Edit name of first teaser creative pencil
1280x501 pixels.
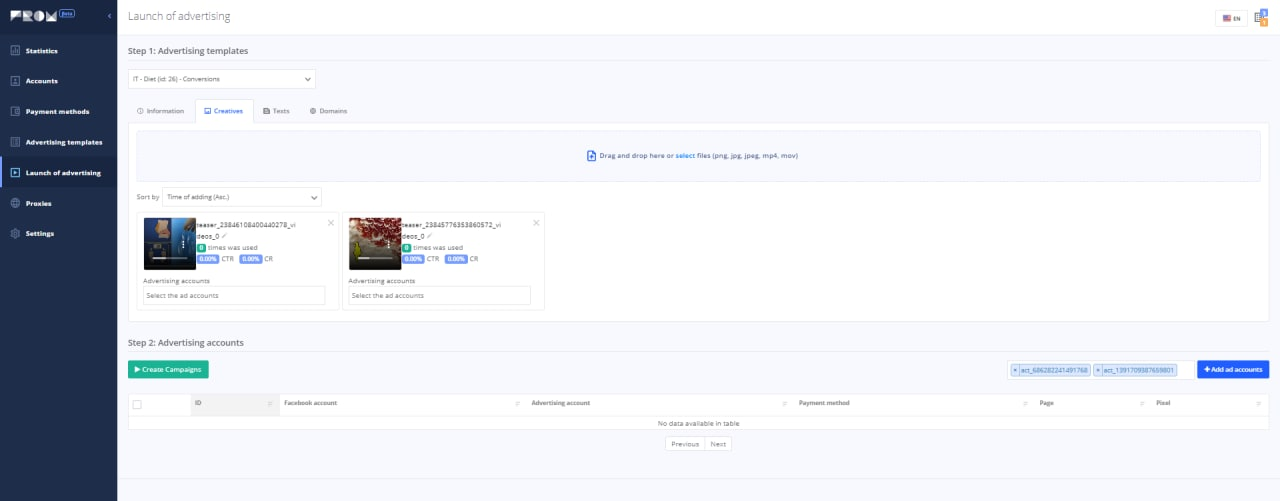224,236
